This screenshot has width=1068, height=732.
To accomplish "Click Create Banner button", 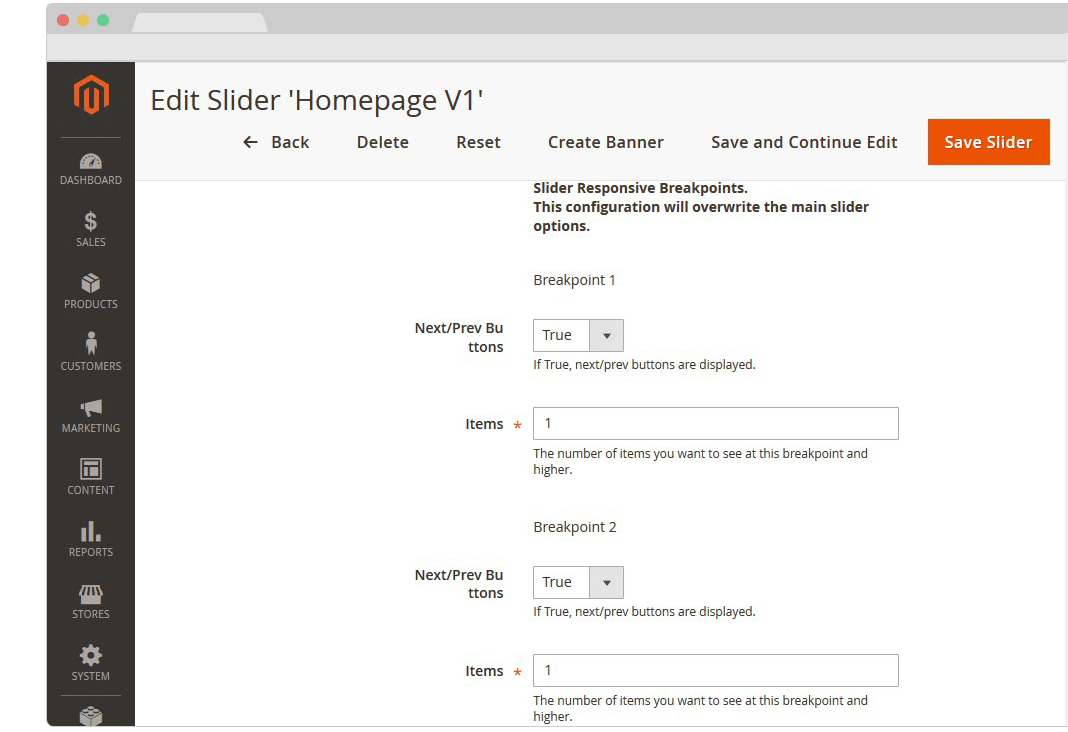I will [x=605, y=142].
